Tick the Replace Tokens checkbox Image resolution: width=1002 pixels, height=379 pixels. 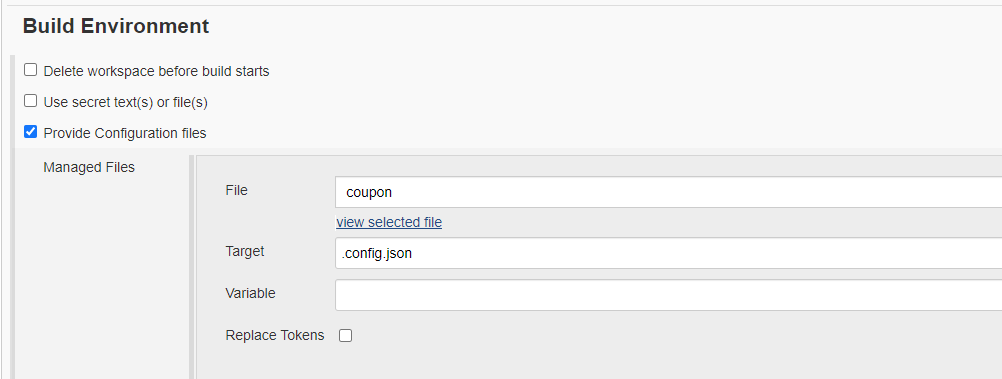345,336
